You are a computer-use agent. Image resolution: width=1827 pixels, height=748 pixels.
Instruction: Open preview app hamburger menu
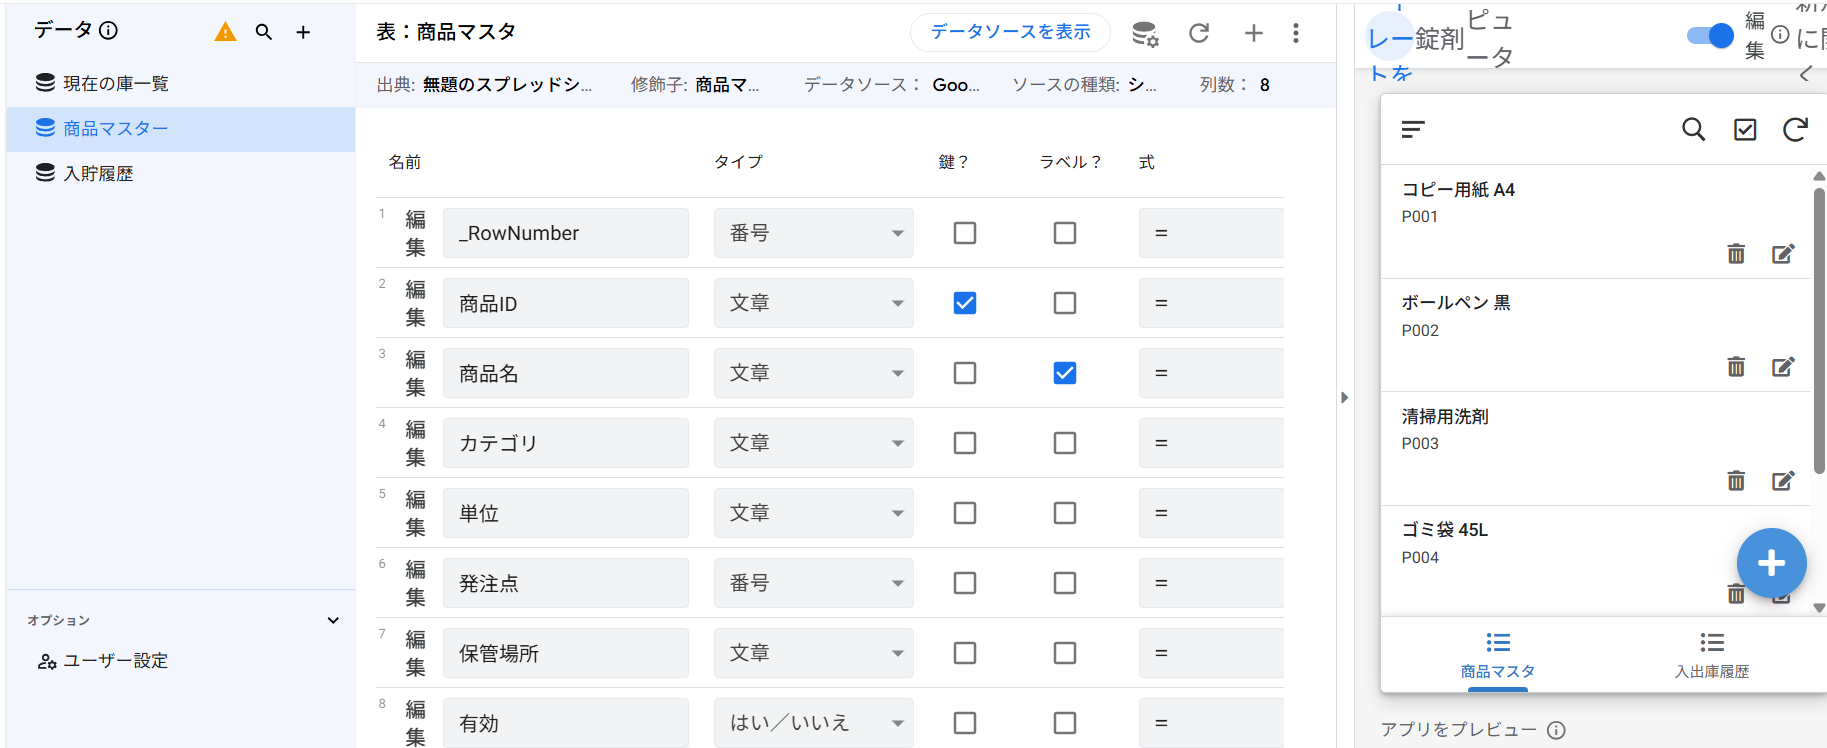coord(1413,129)
